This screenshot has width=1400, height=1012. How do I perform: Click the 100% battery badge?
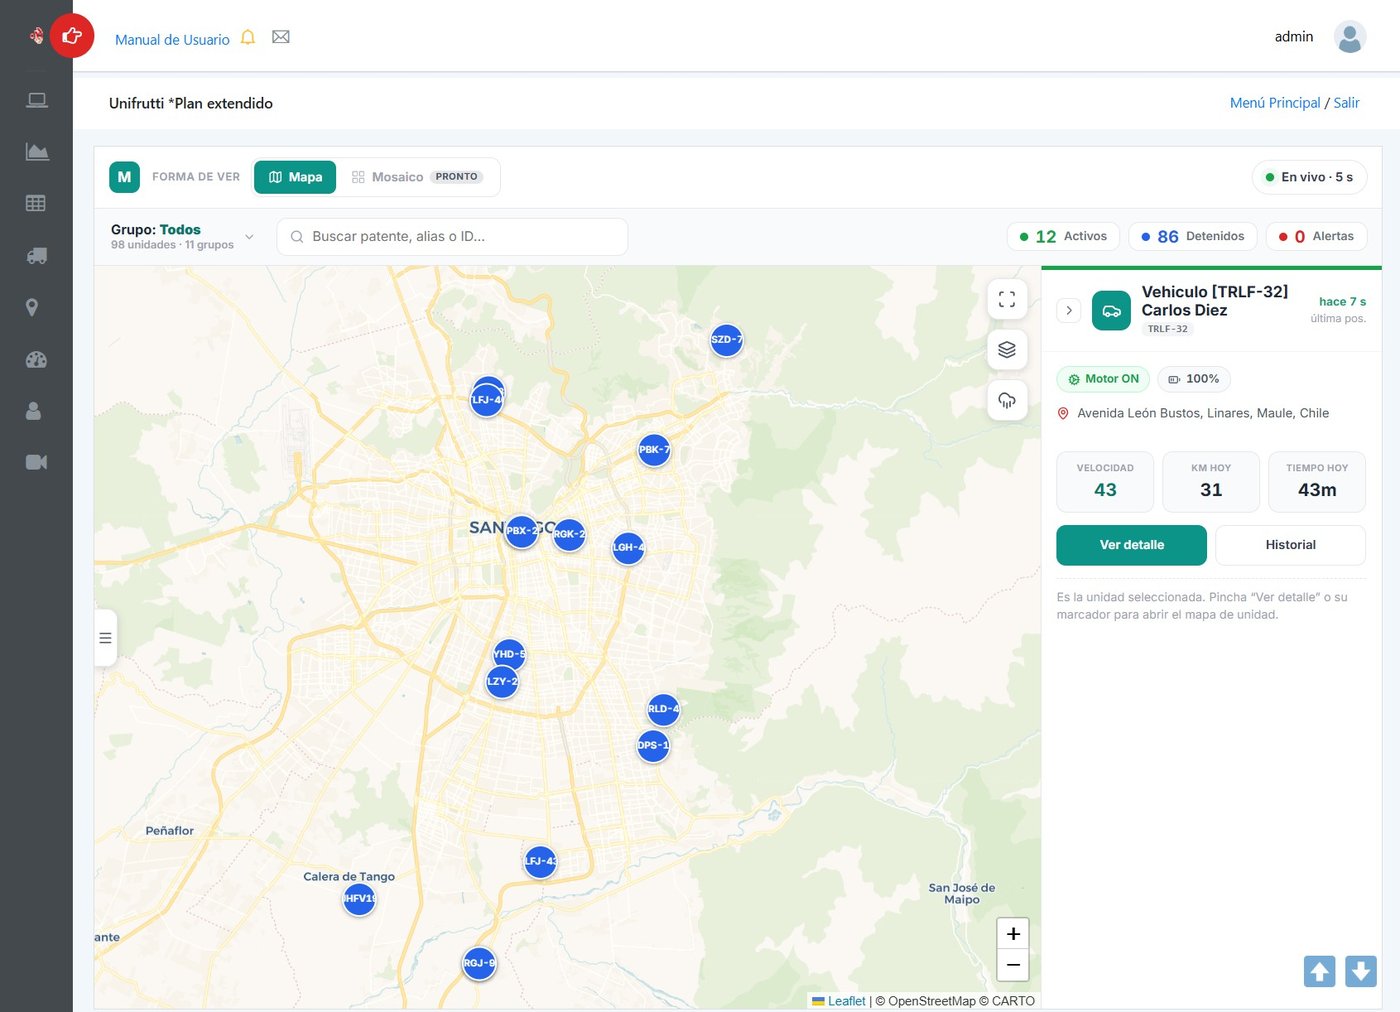point(1194,379)
